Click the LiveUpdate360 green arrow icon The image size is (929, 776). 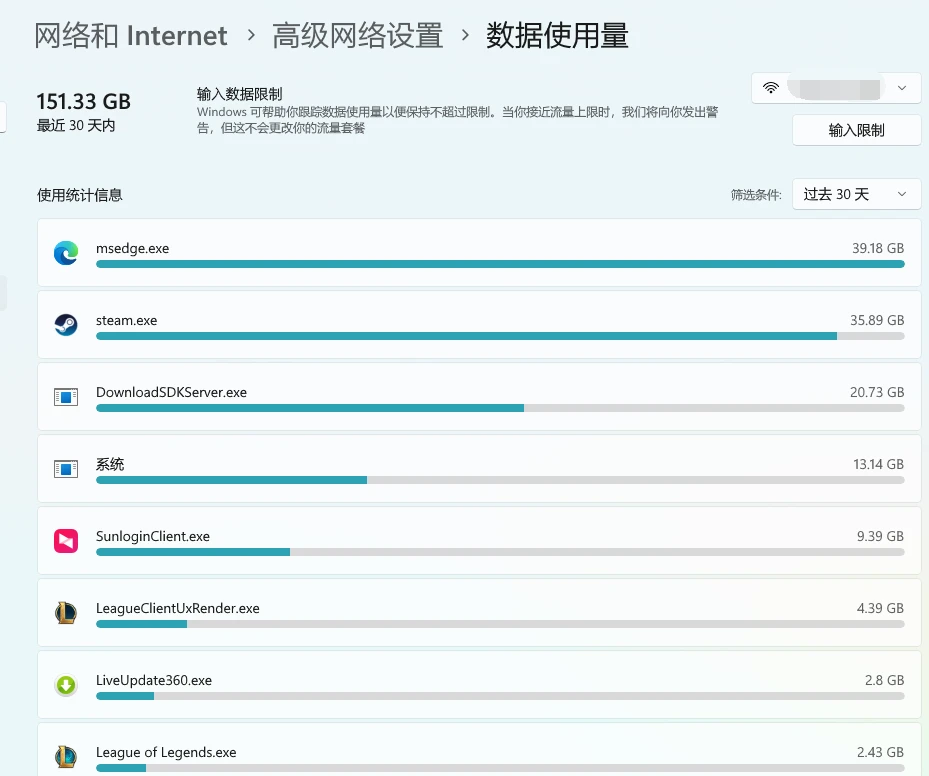pyautogui.click(x=66, y=685)
